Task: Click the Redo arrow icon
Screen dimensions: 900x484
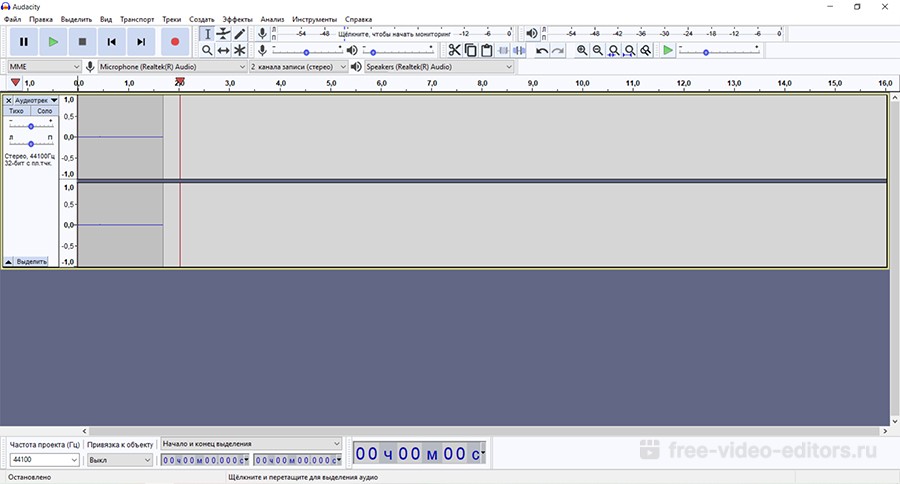Action: (557, 51)
